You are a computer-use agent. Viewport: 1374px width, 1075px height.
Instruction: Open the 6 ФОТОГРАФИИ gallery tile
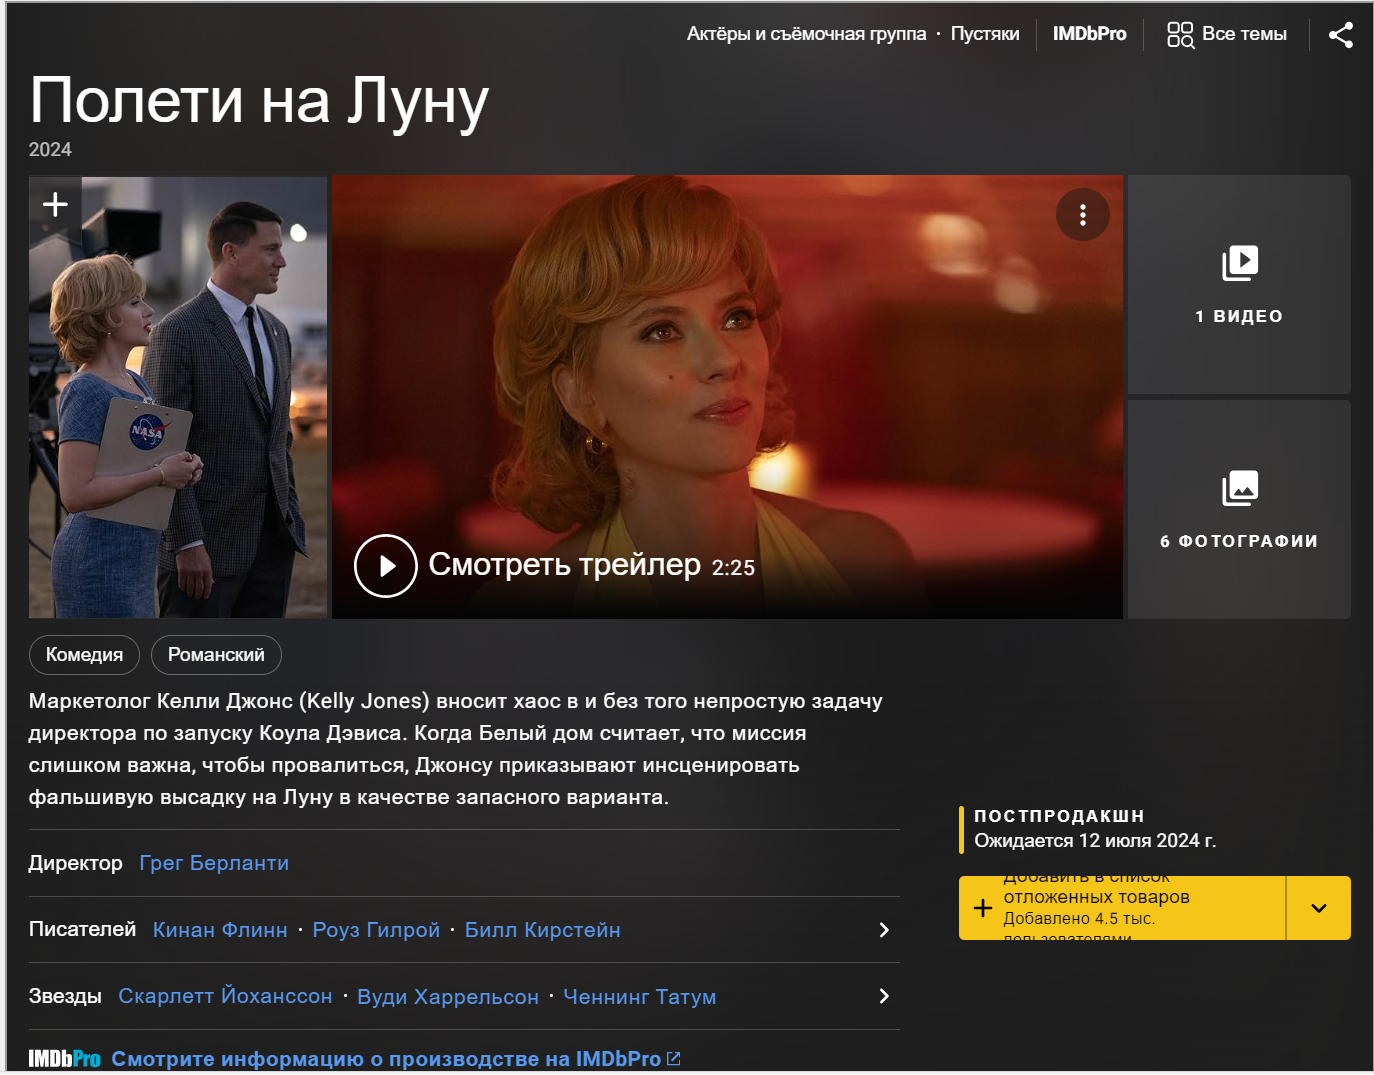coord(1239,510)
